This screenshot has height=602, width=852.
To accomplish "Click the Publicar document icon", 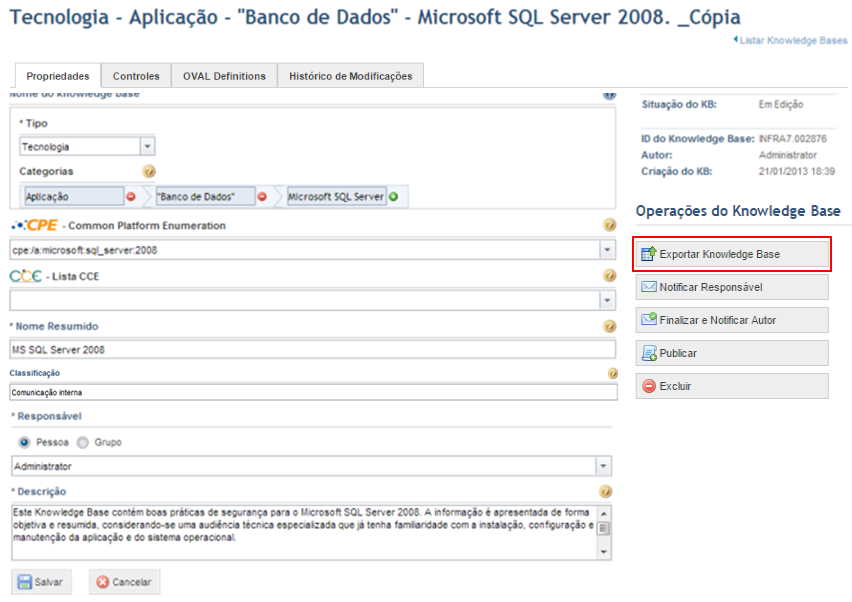I will coord(649,353).
